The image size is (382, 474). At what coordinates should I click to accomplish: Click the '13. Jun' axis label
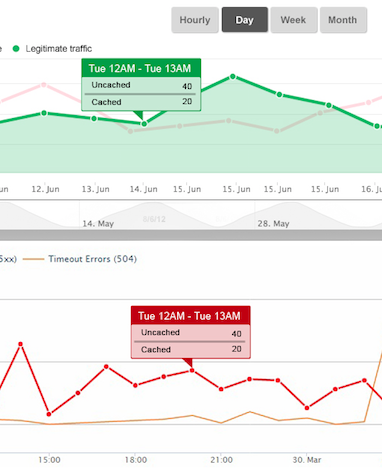(x=95, y=189)
